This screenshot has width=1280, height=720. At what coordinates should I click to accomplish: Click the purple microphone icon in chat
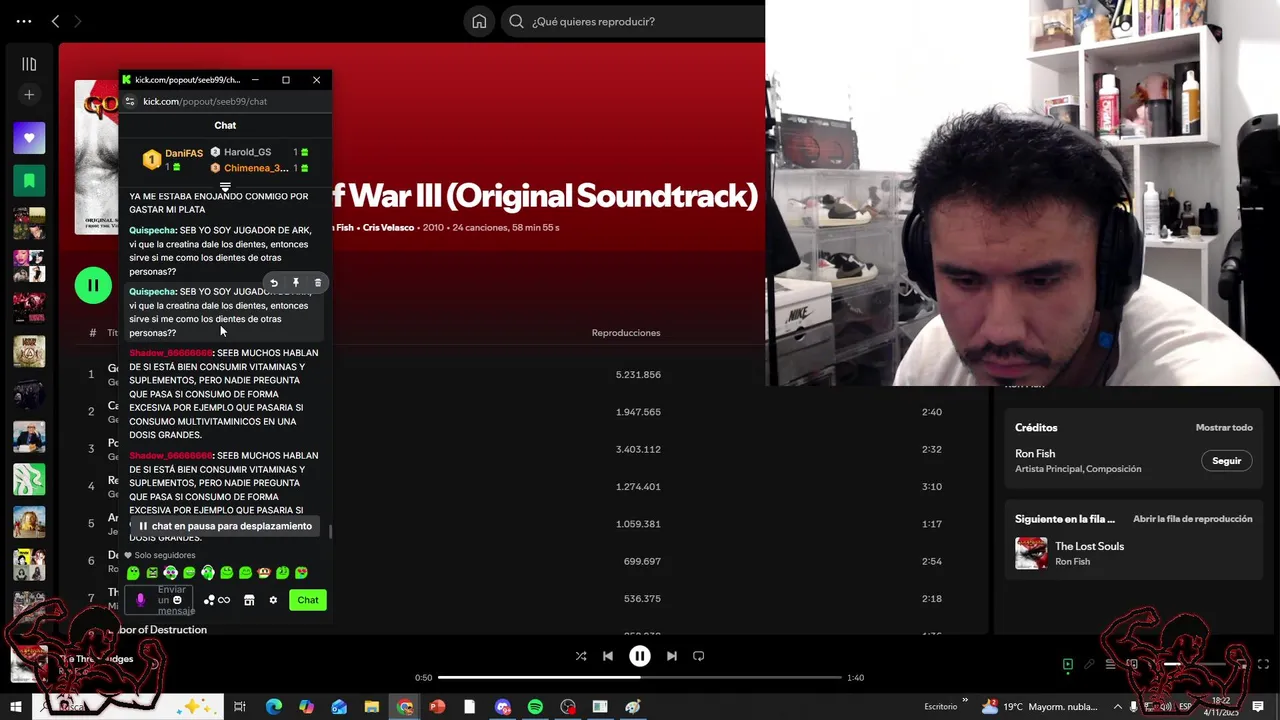click(140, 600)
